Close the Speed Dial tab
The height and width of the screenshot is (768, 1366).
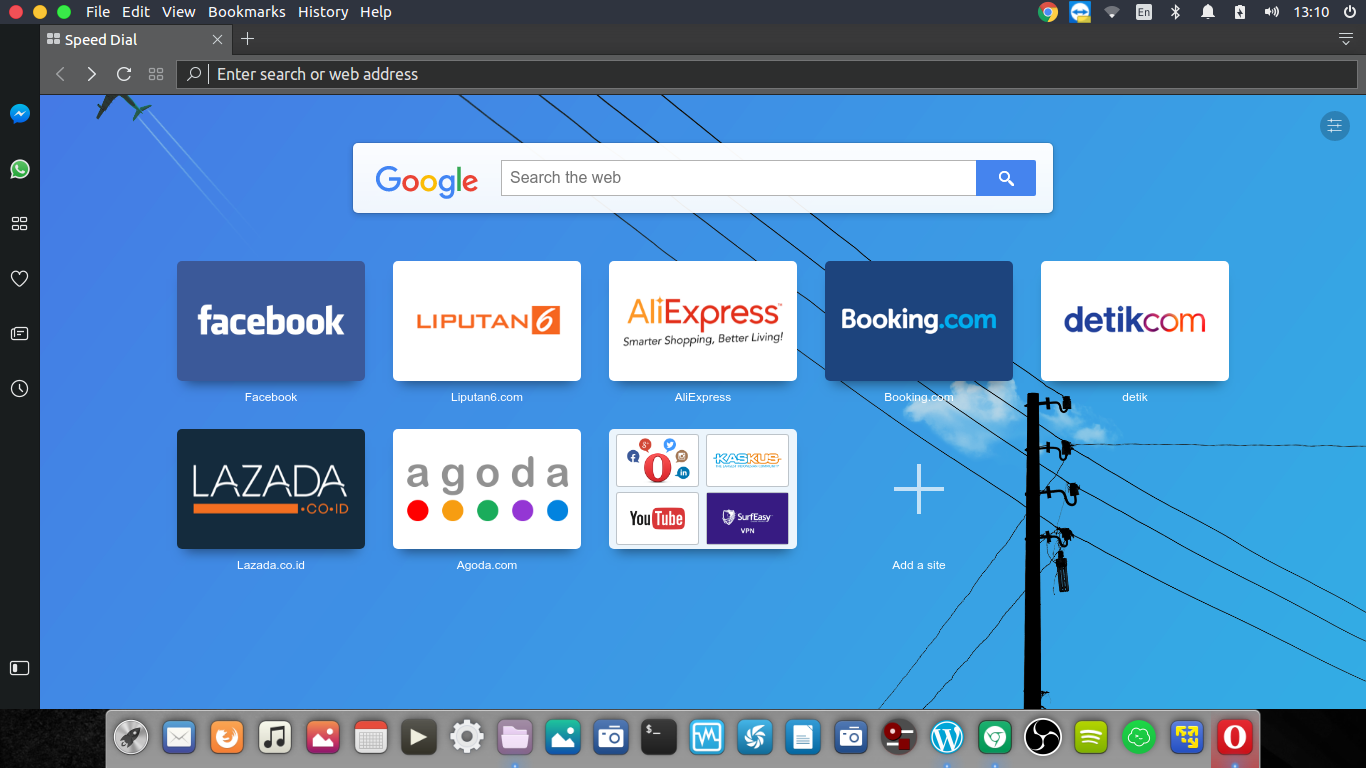pos(218,40)
